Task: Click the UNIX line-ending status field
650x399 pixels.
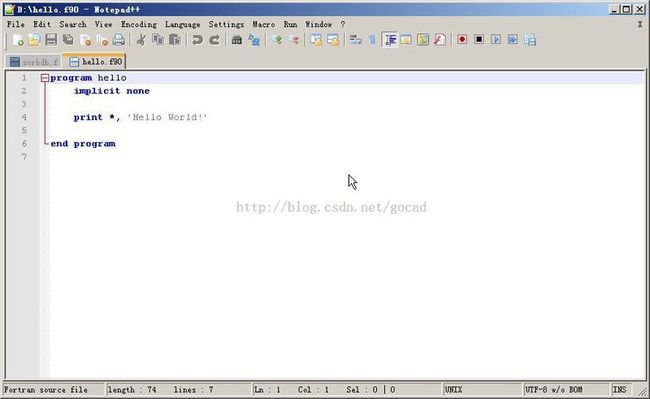Action: point(483,390)
